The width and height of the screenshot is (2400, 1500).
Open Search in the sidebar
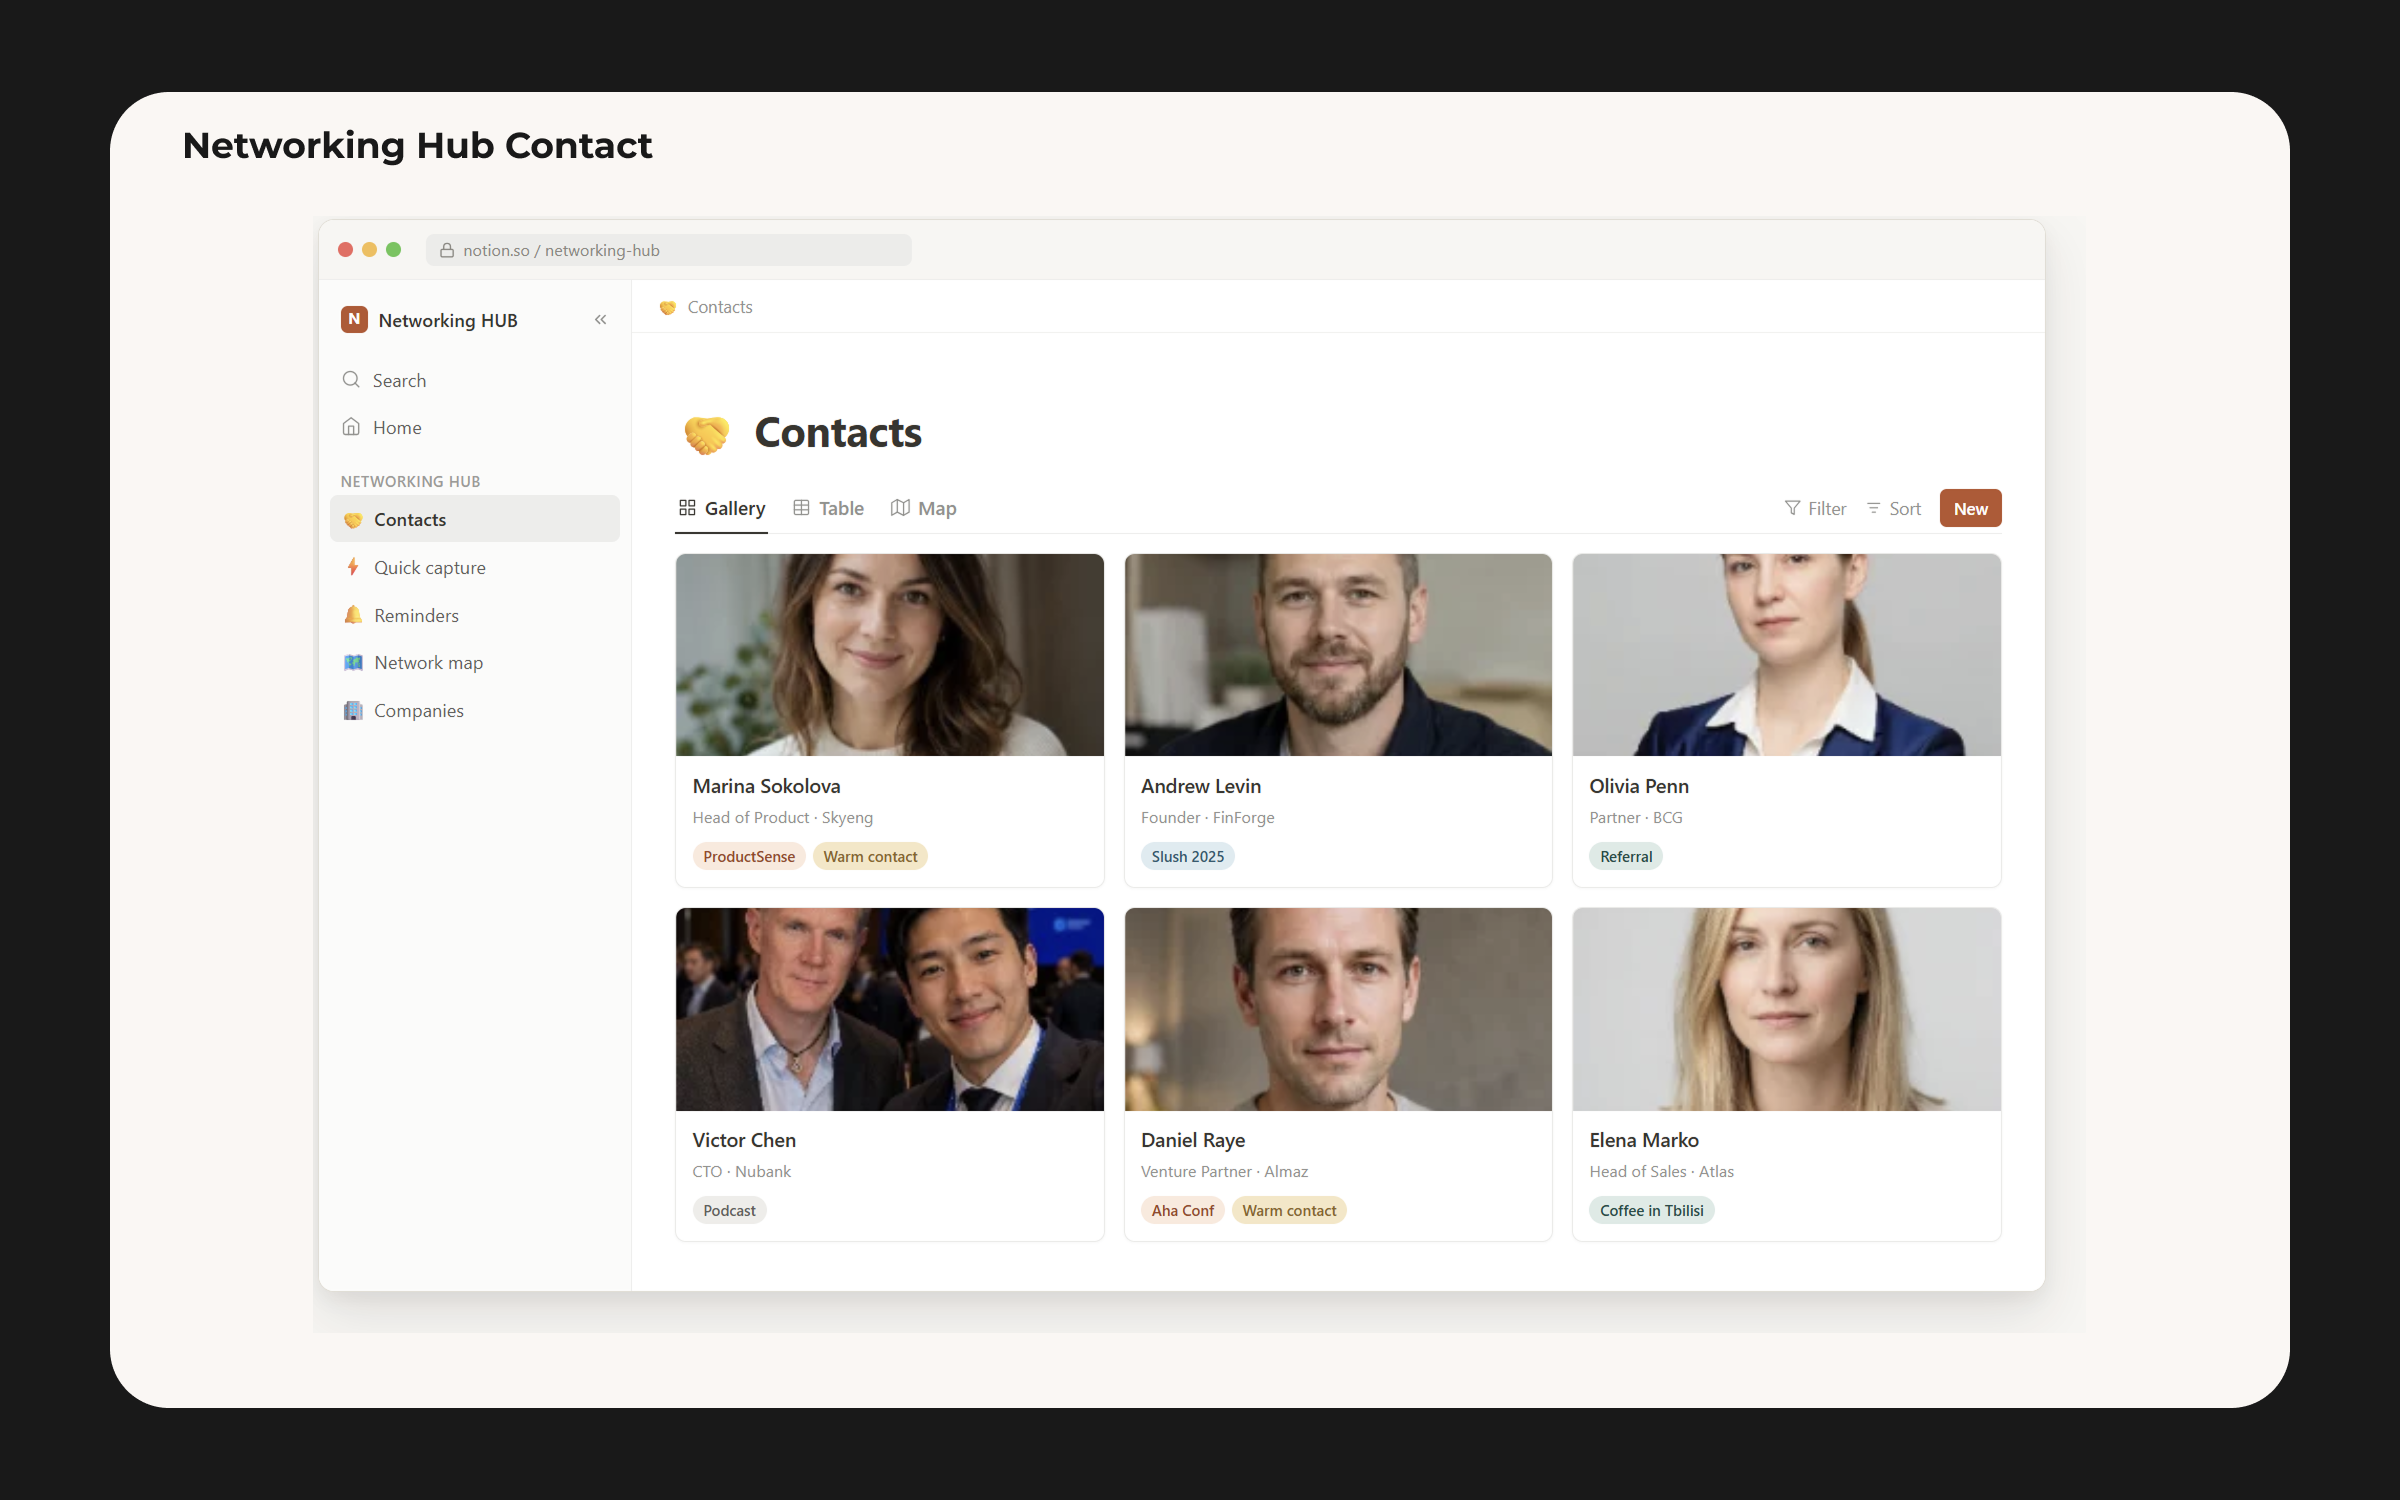click(x=475, y=380)
